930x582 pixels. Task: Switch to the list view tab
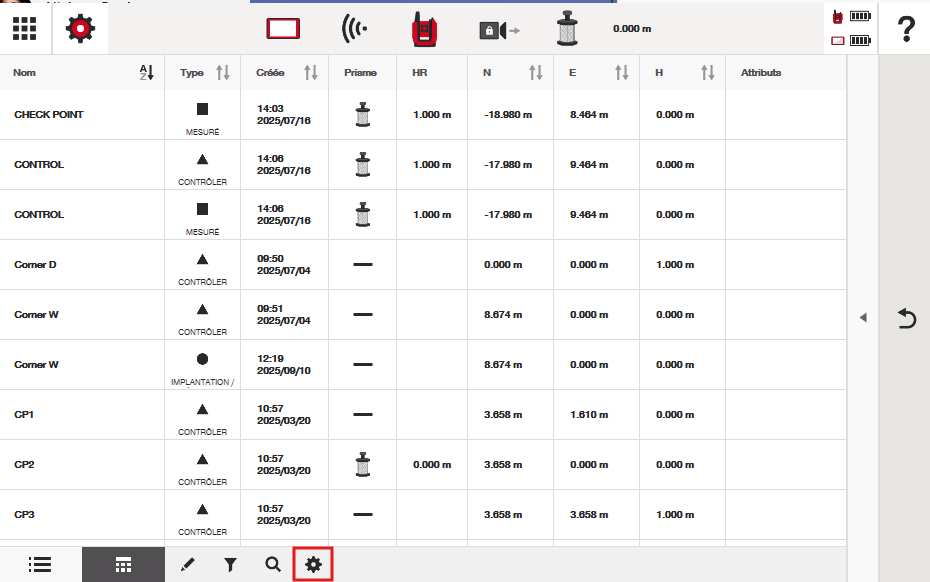tap(40, 565)
